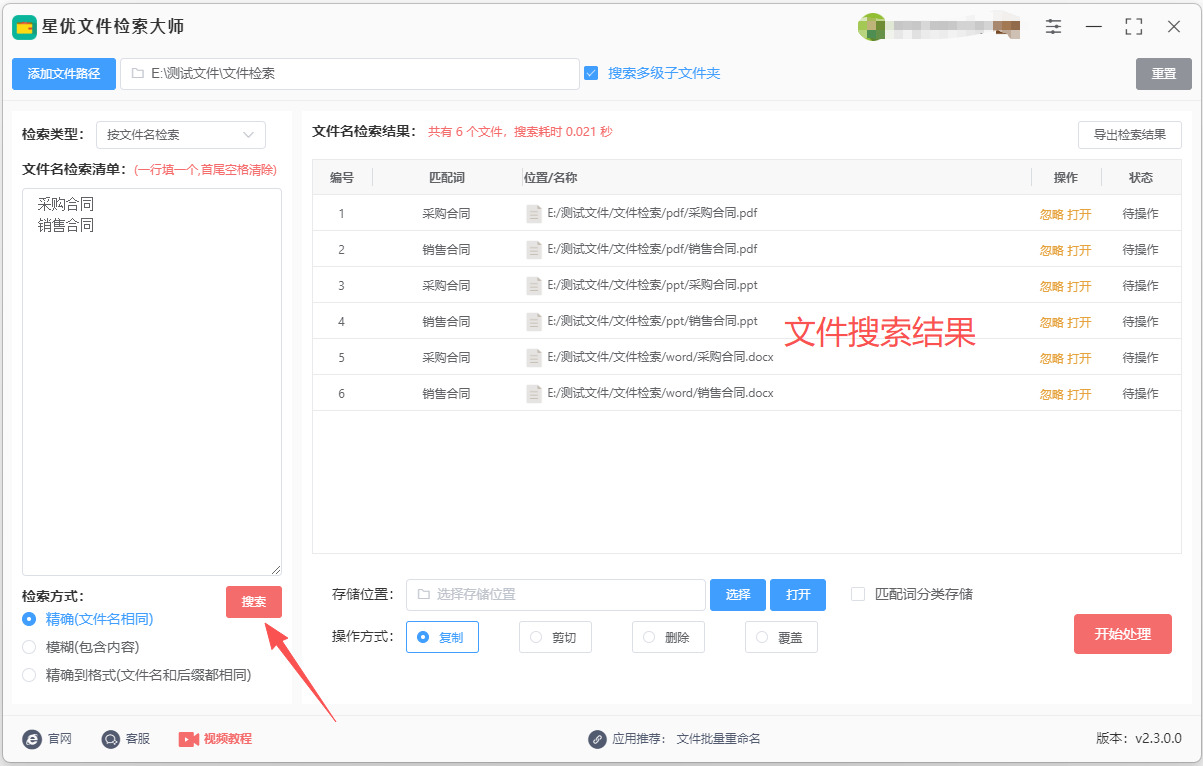The height and width of the screenshot is (766, 1203).
Task: Choose 删除 operation mode
Action: (668, 637)
